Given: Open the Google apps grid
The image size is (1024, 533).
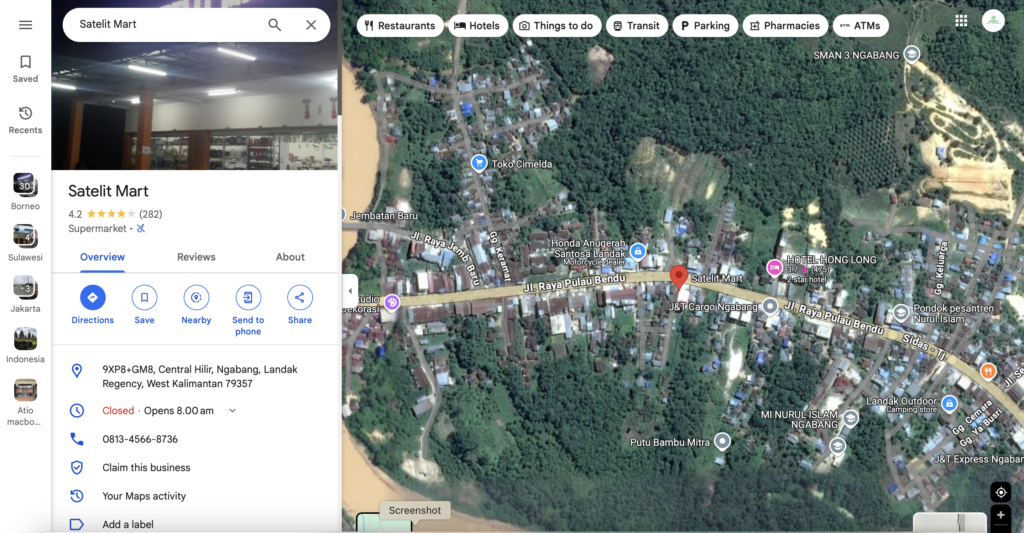Looking at the screenshot, I should pos(961,21).
